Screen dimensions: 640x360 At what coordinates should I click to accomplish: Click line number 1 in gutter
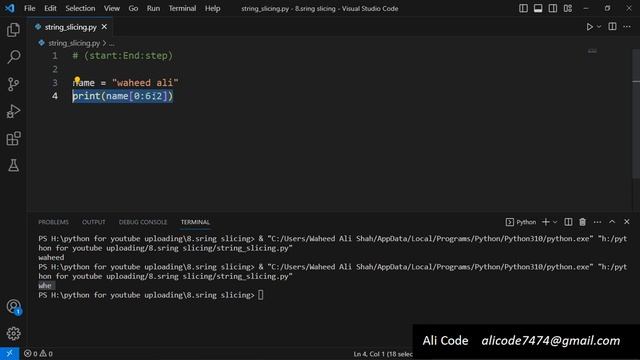pyautogui.click(x=55, y=56)
